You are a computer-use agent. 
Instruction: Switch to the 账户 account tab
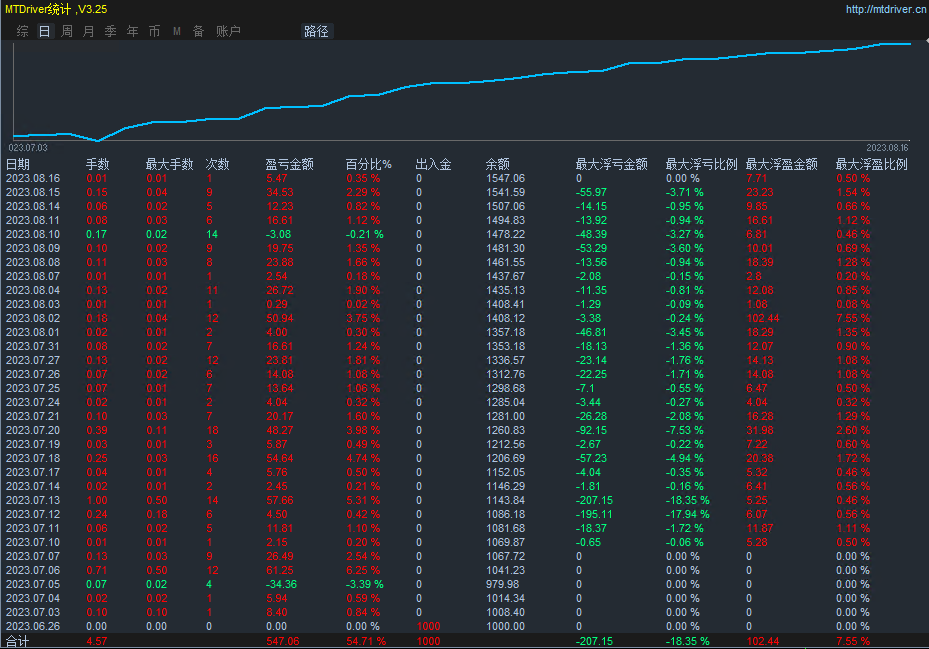228,31
